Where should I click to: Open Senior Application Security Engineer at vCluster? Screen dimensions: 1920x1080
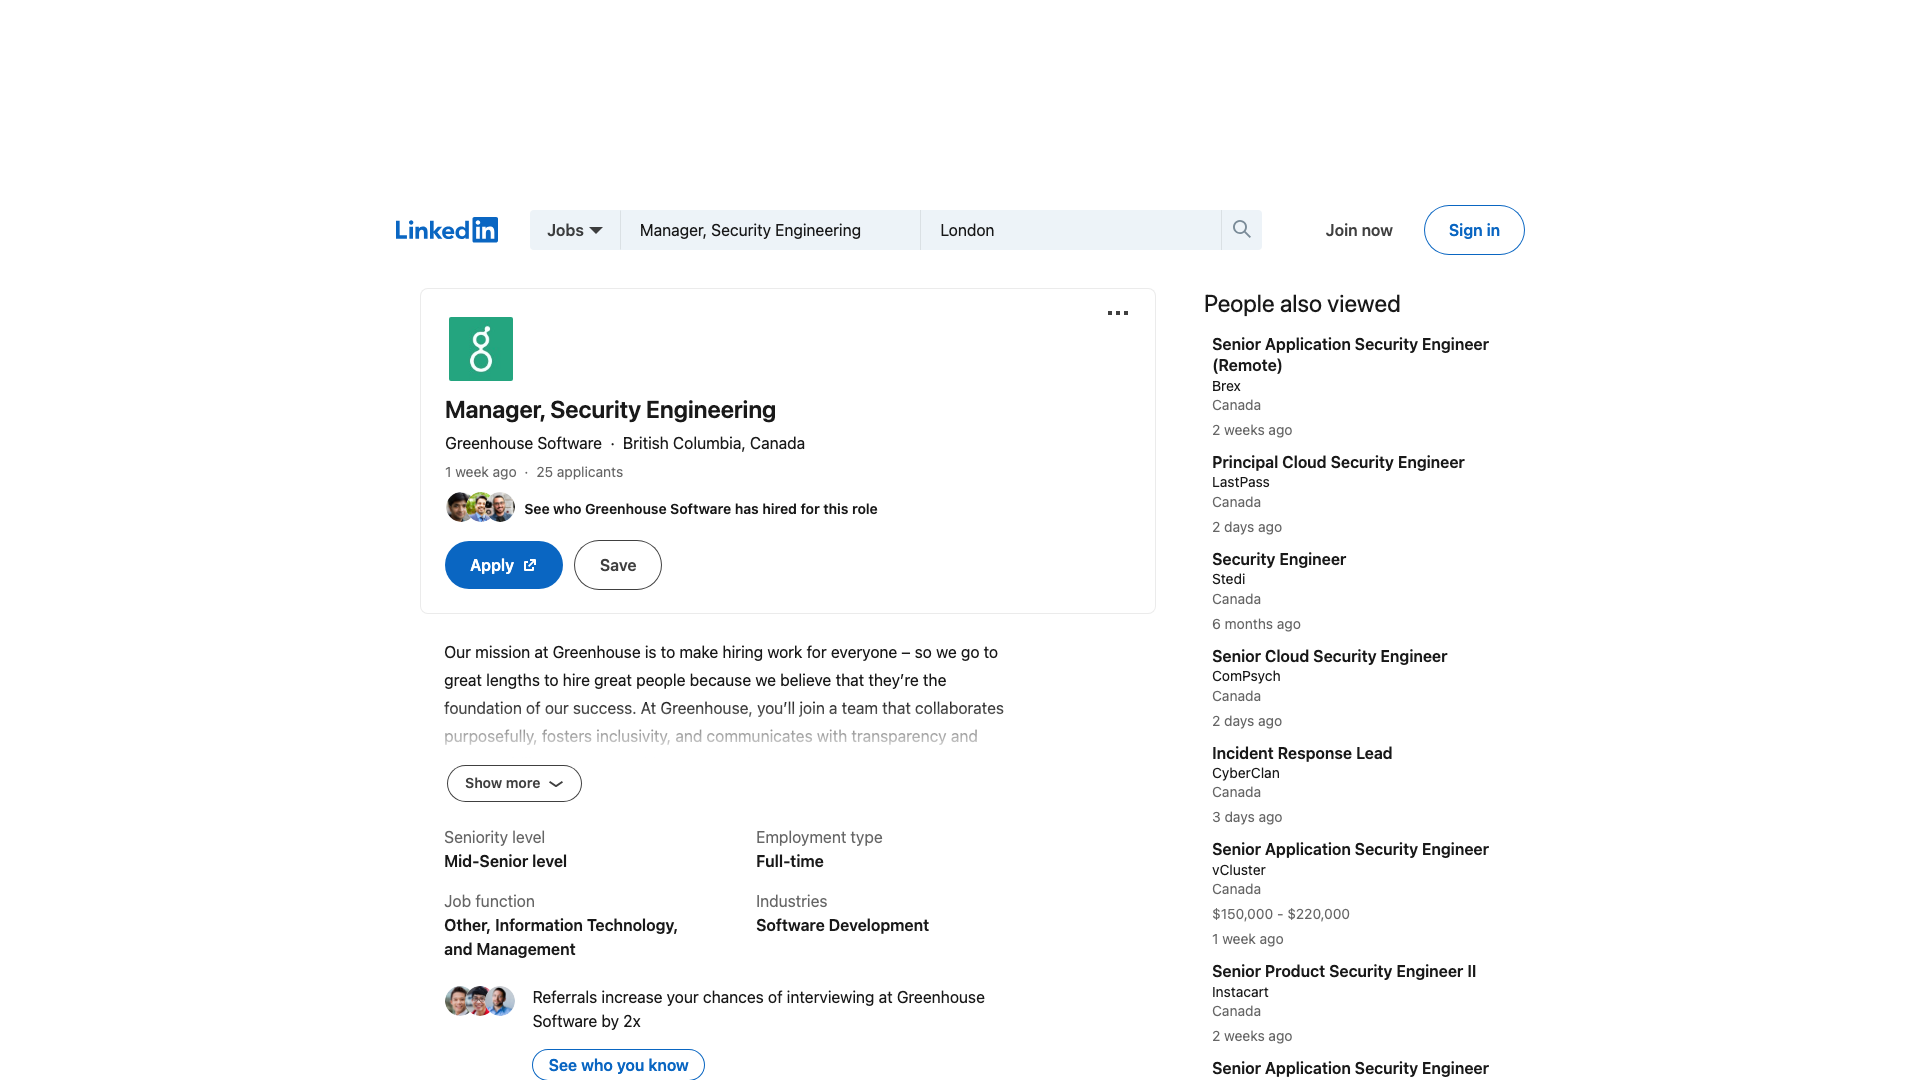tap(1350, 849)
